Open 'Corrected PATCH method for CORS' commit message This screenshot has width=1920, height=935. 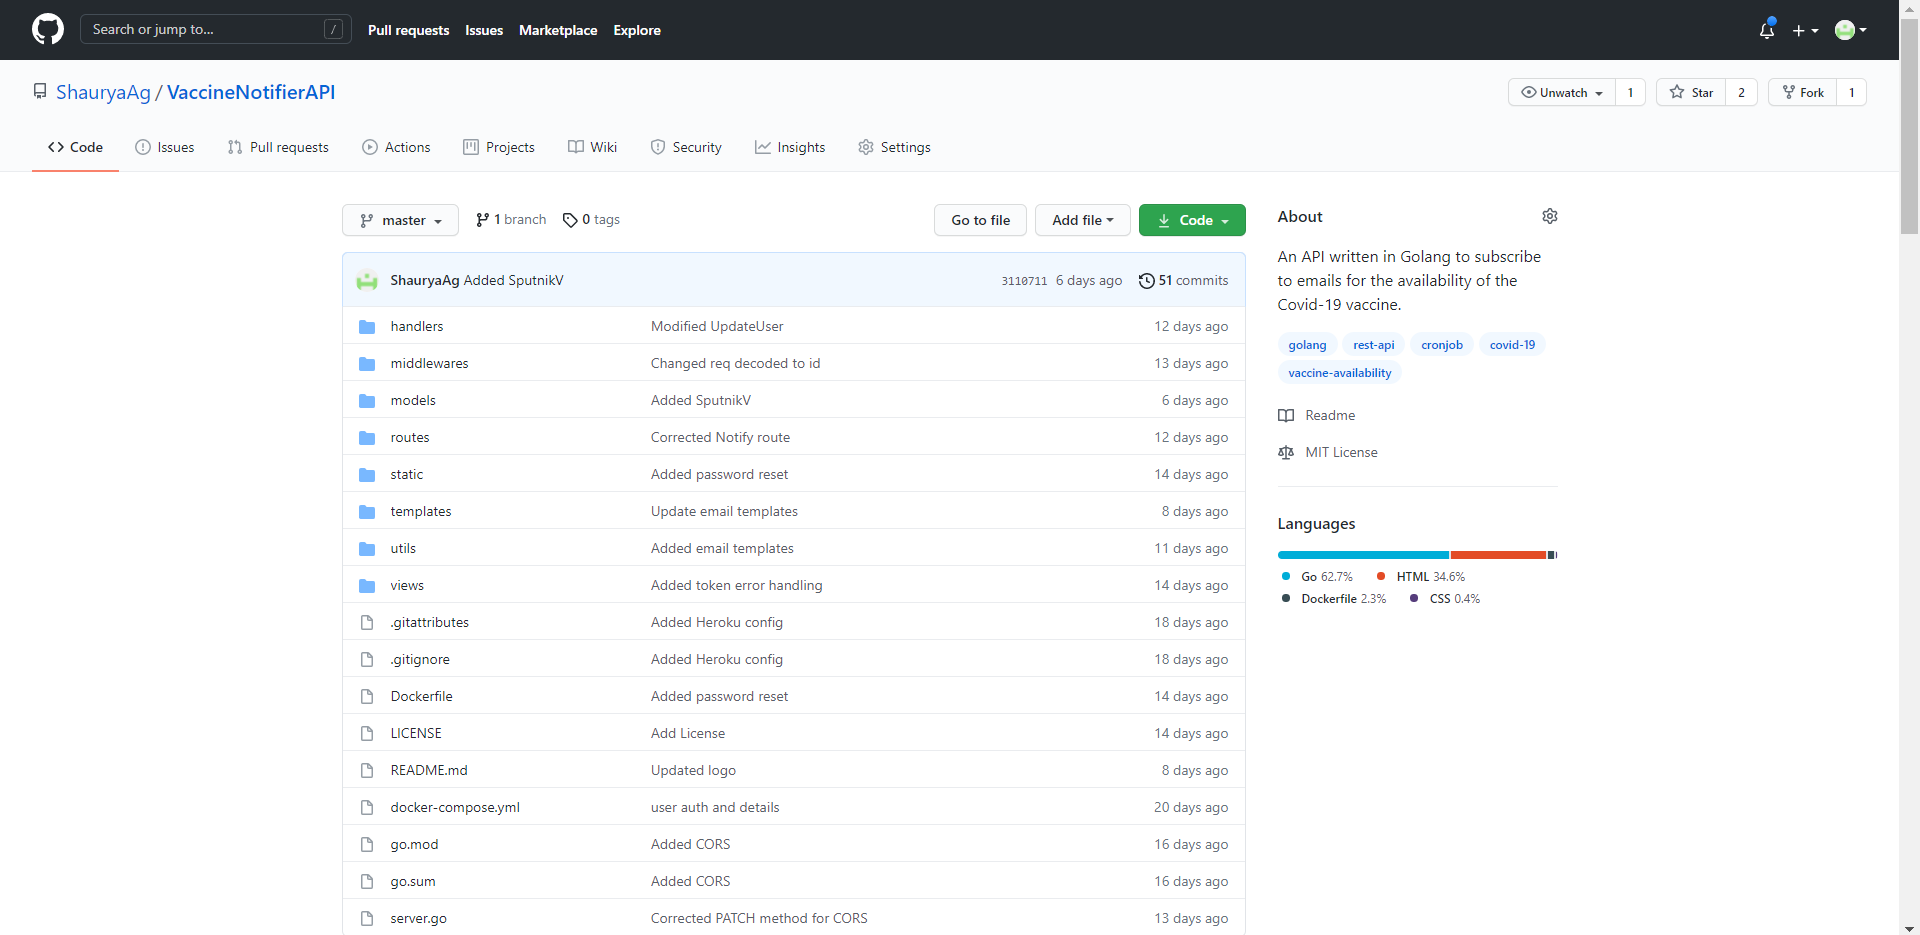(759, 918)
